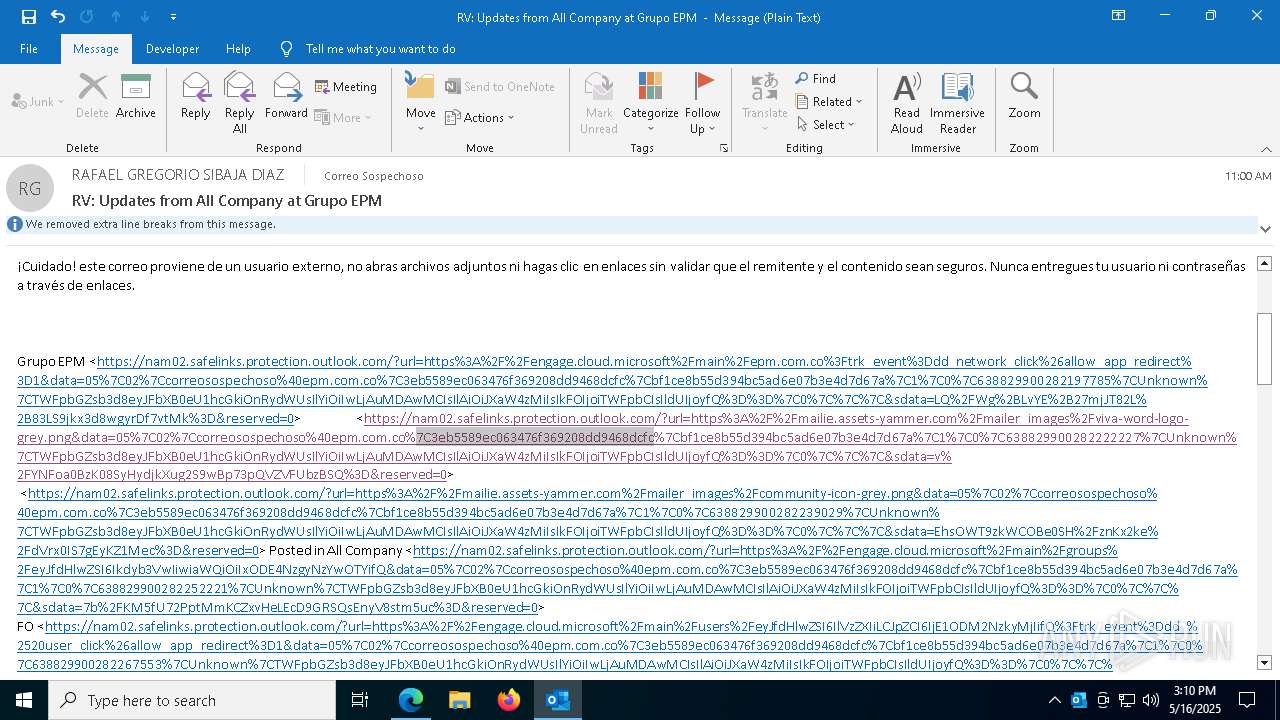Launch Microsoft Edge from the taskbar
This screenshot has width=1280, height=720.
[411, 700]
